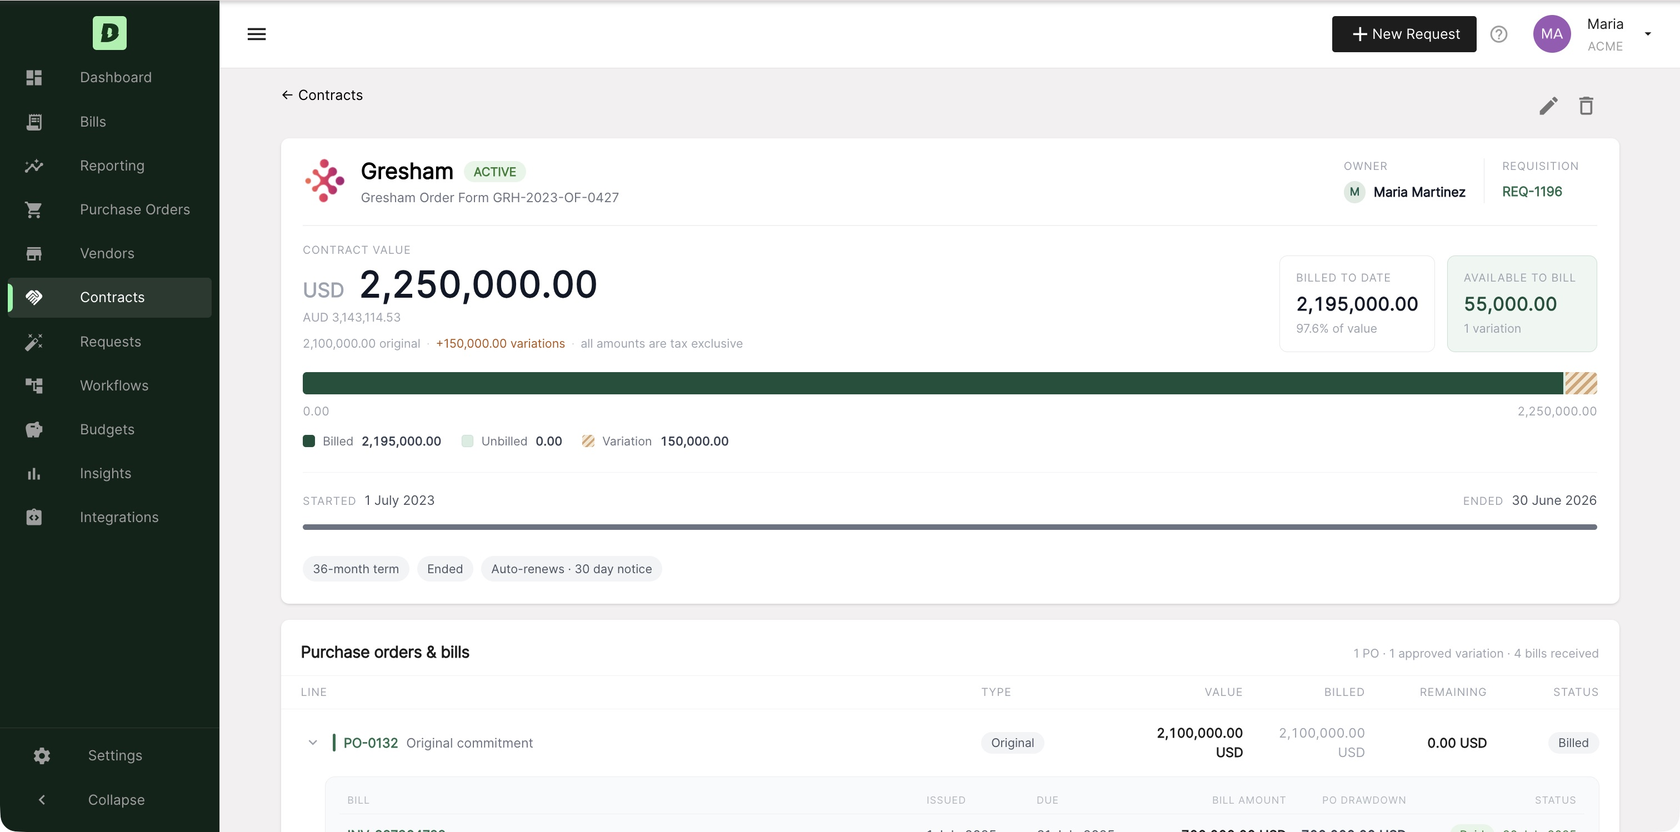Open the Dashboard sidebar icon

pyautogui.click(x=34, y=77)
